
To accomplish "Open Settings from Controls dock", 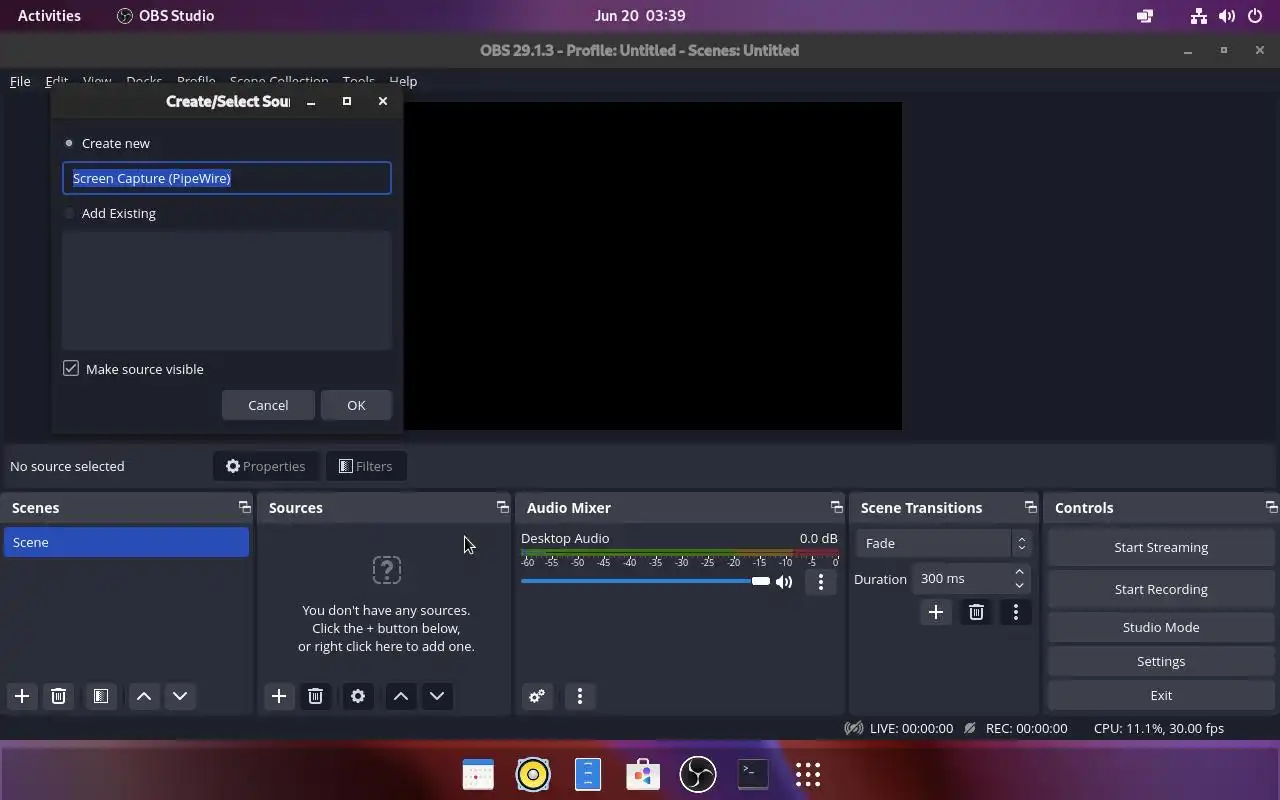I will pyautogui.click(x=1161, y=661).
